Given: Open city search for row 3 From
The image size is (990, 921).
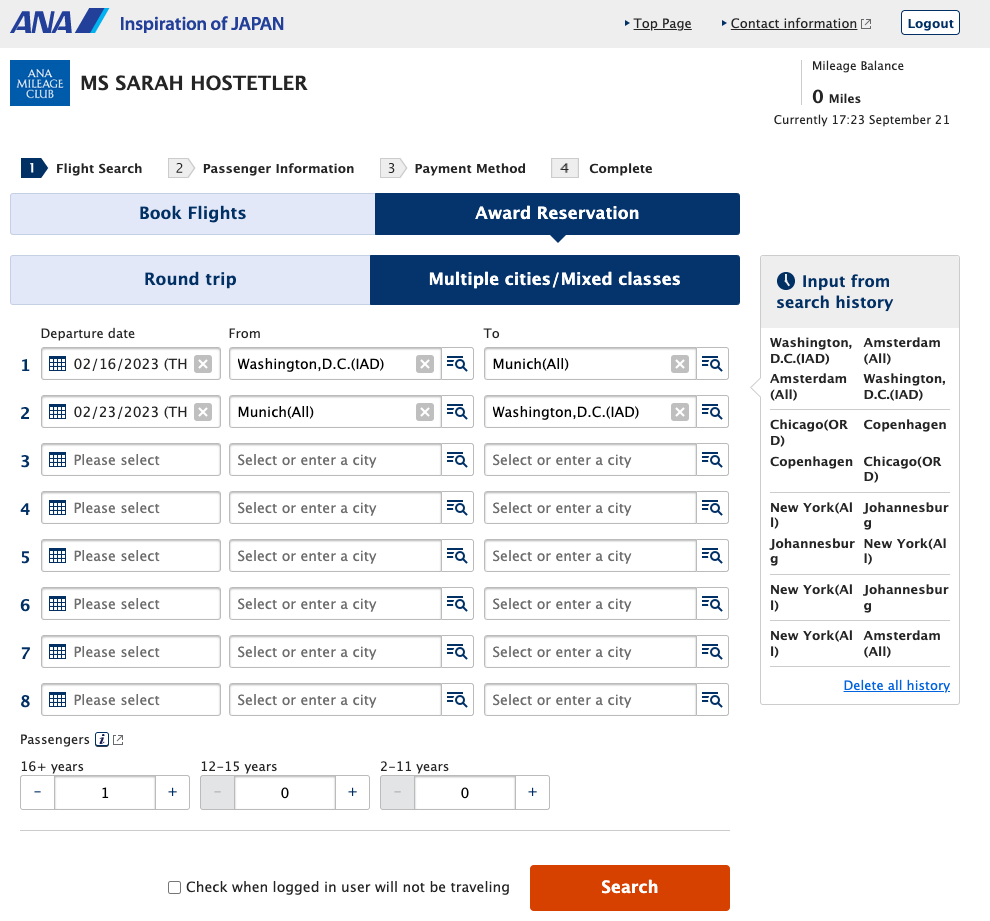Looking at the screenshot, I should tap(457, 460).
